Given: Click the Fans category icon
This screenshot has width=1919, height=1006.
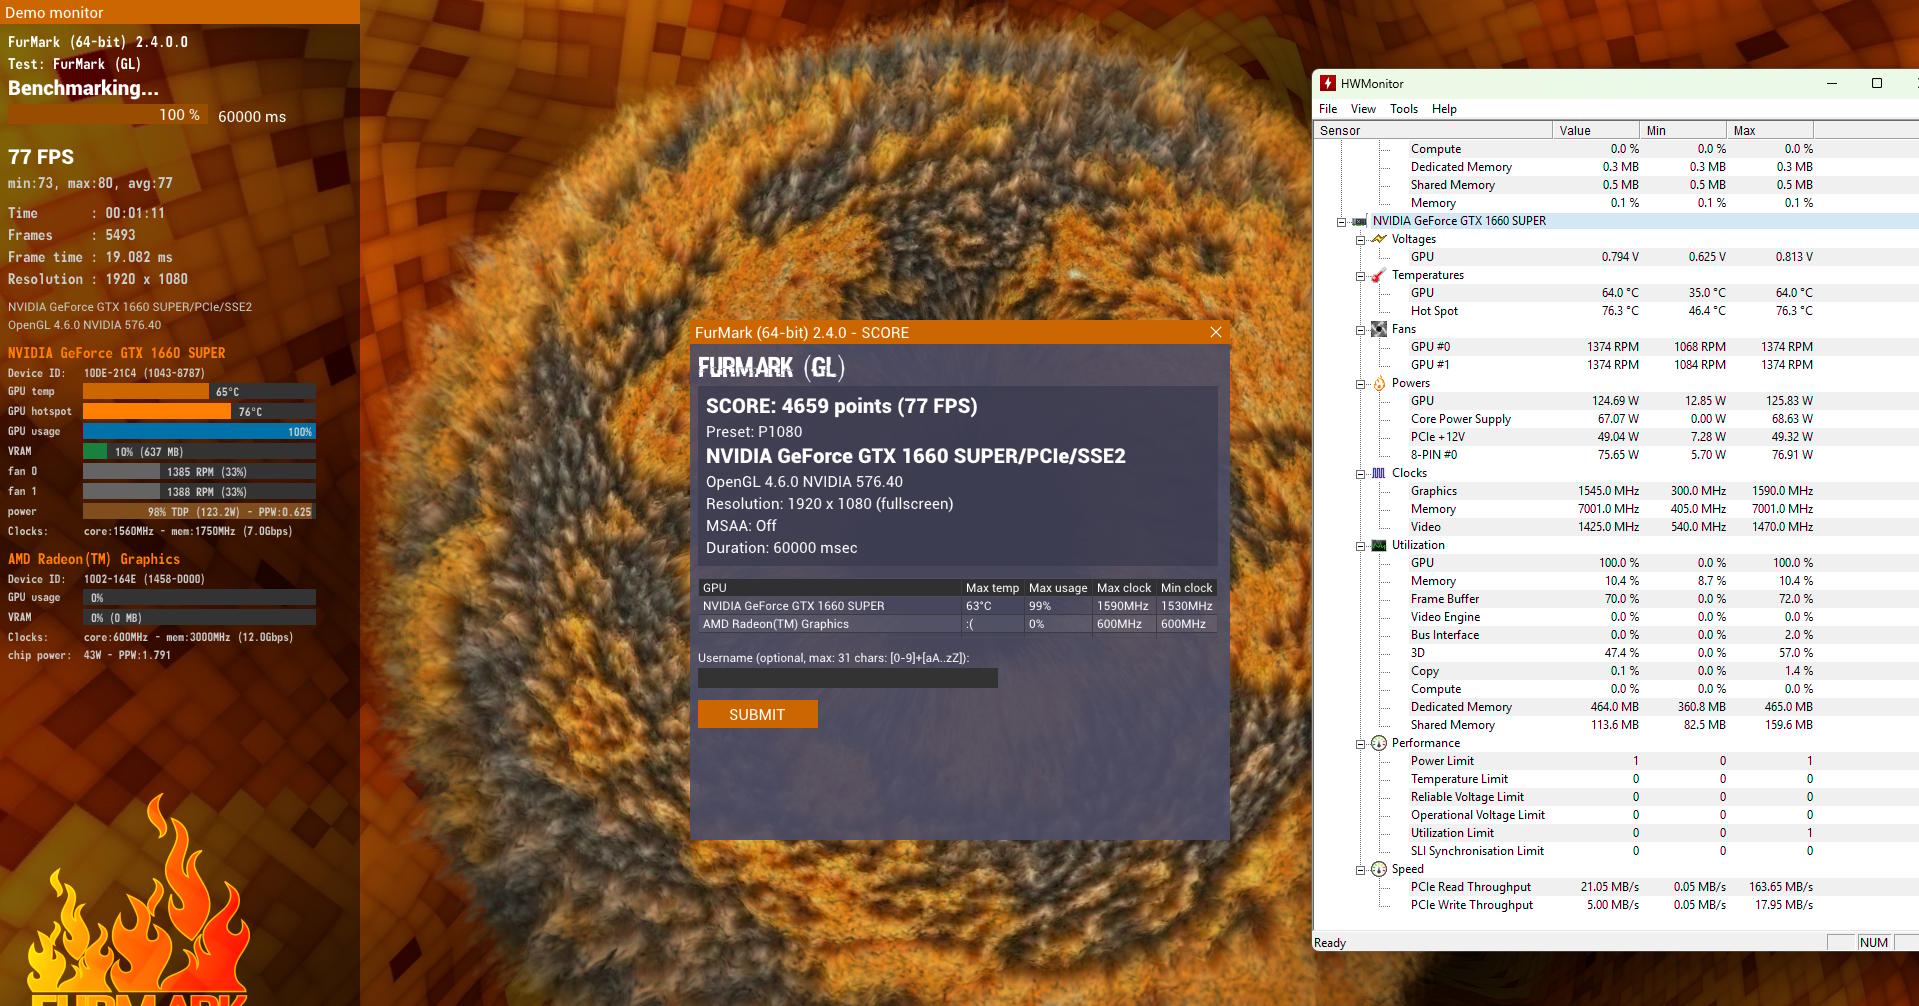Looking at the screenshot, I should point(1379,329).
